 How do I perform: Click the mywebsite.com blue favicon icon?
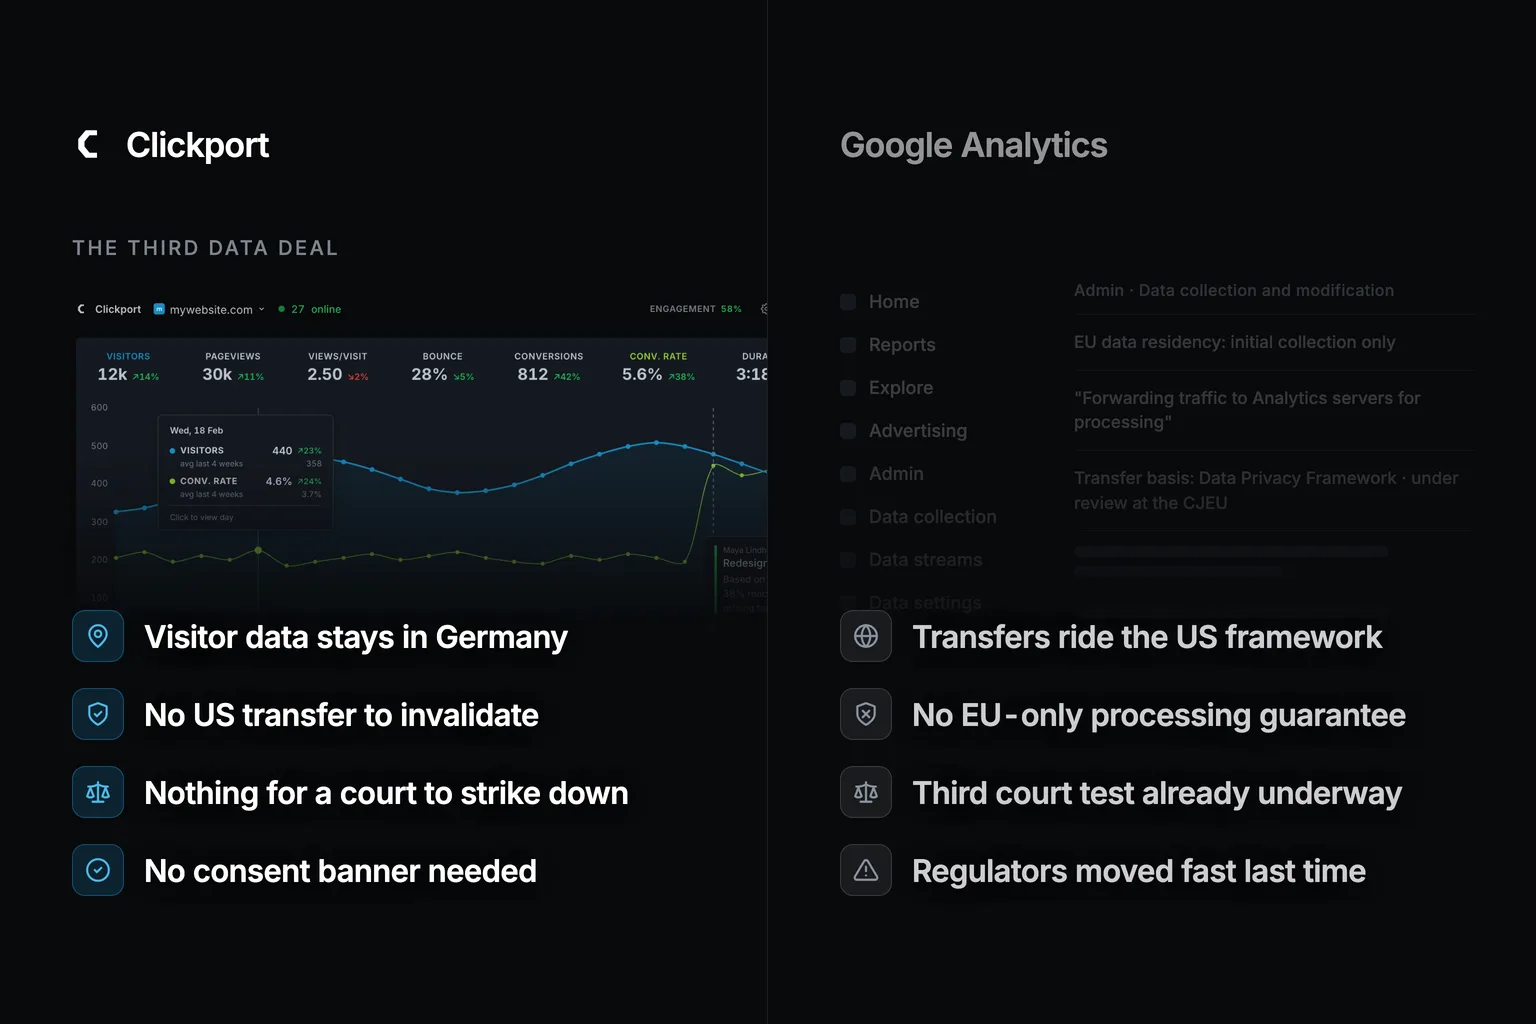pos(159,309)
